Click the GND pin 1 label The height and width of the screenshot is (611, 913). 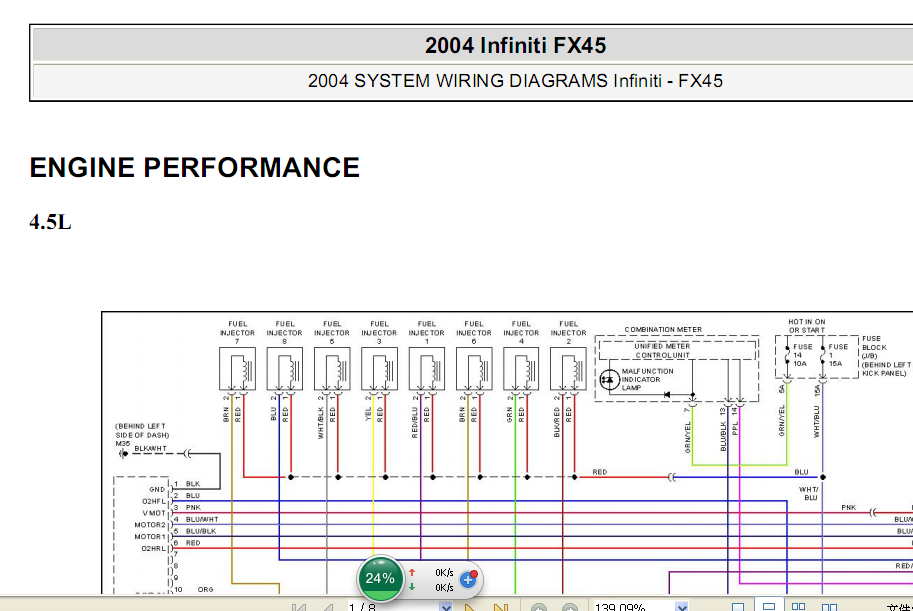[x=157, y=489]
